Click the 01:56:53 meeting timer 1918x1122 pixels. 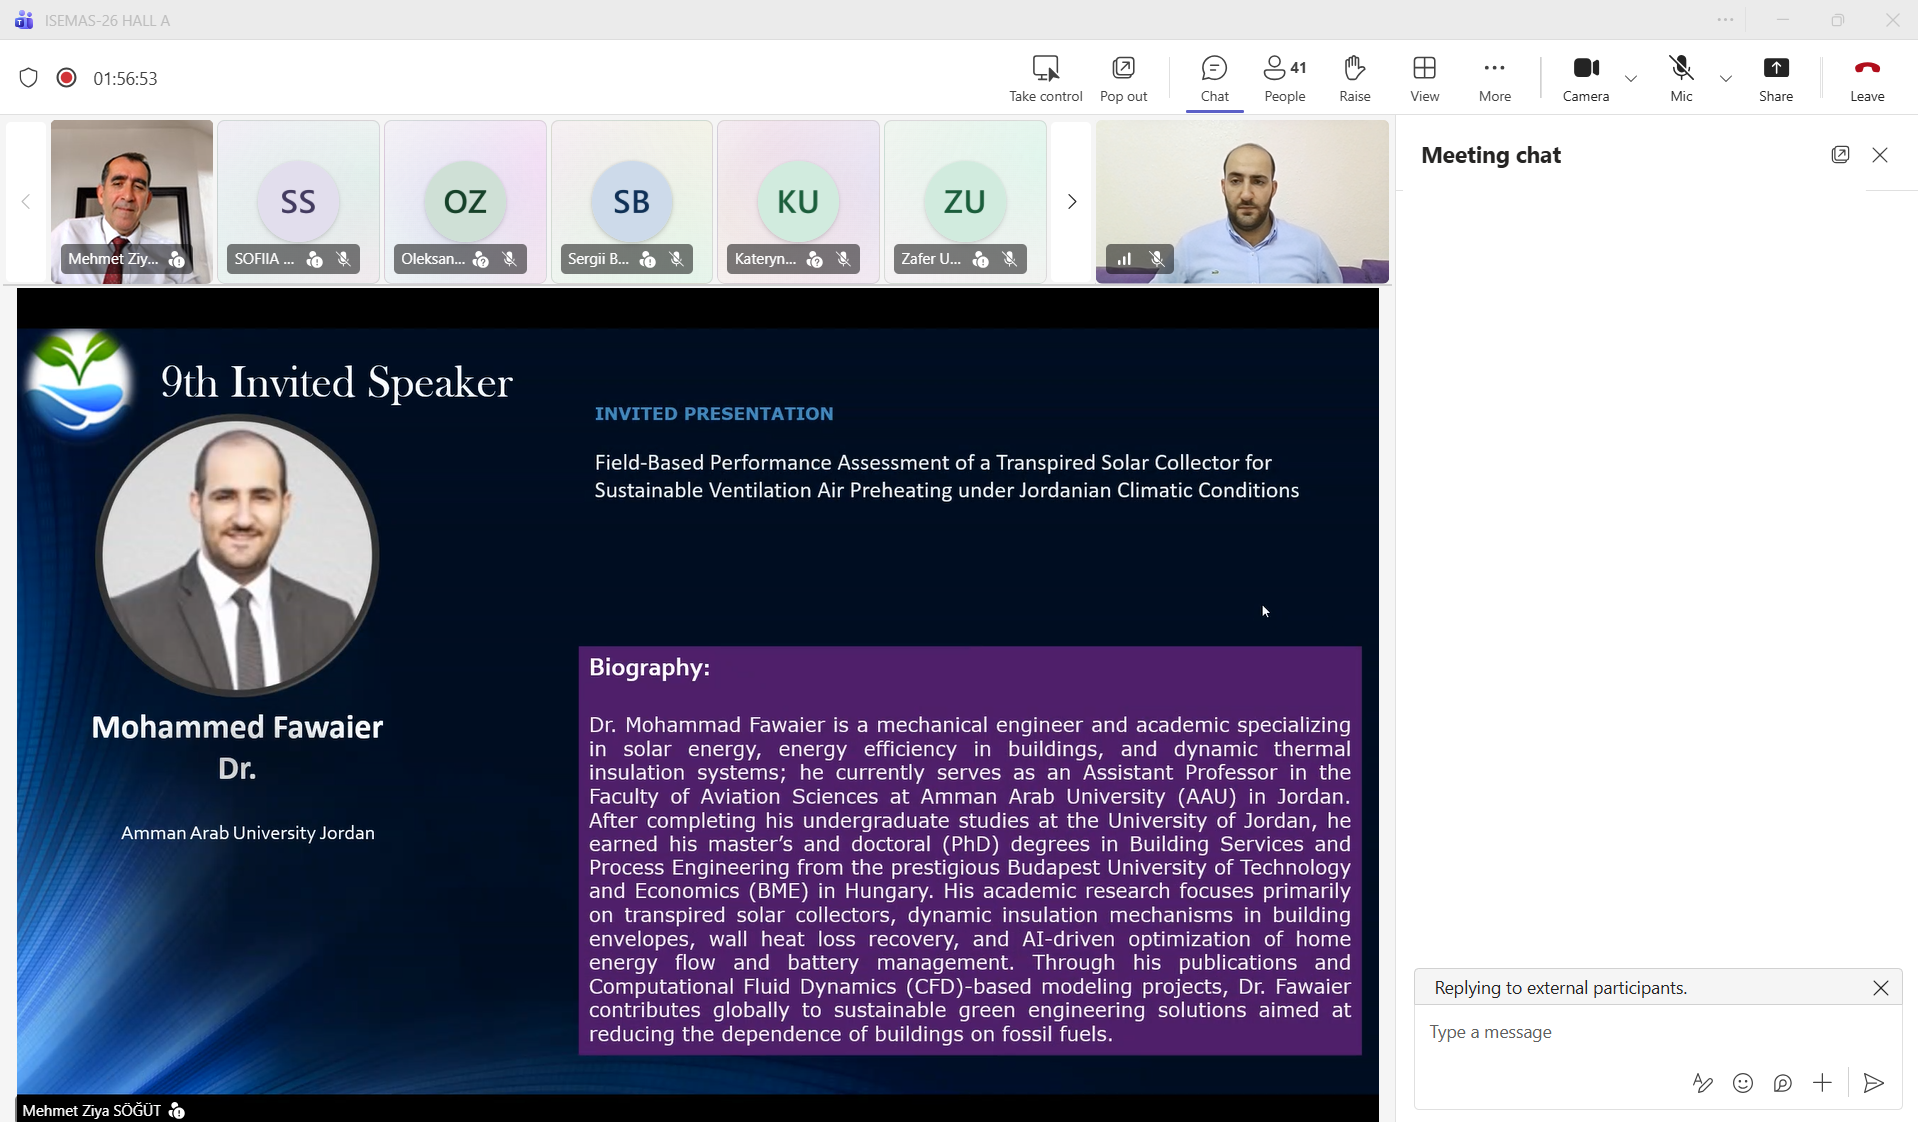(x=125, y=79)
